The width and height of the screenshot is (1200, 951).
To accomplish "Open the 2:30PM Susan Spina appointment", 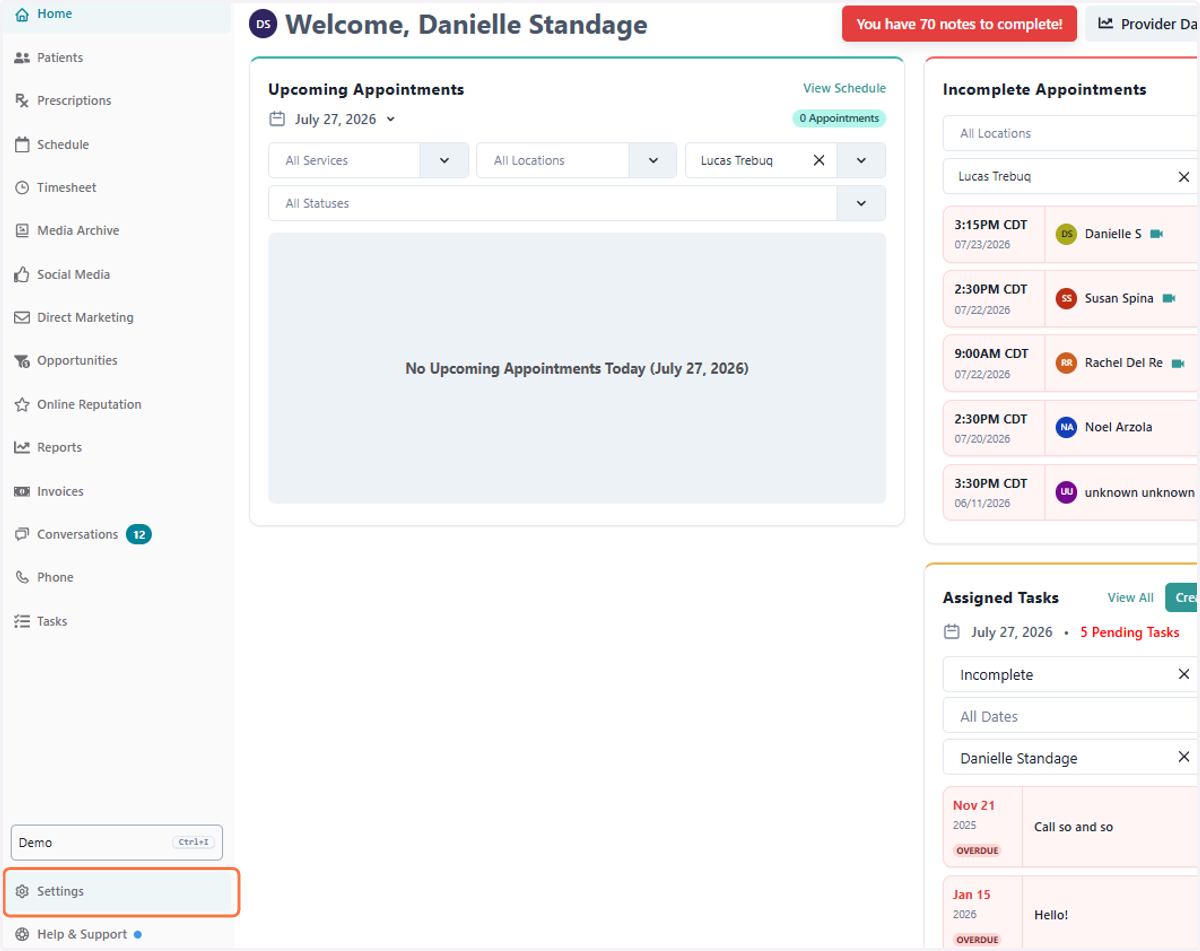I will (1070, 299).
